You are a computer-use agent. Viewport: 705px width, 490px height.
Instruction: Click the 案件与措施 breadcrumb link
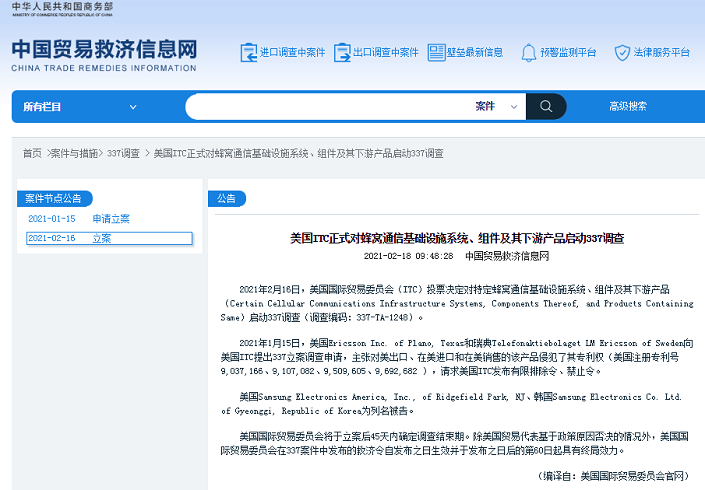click(74, 154)
